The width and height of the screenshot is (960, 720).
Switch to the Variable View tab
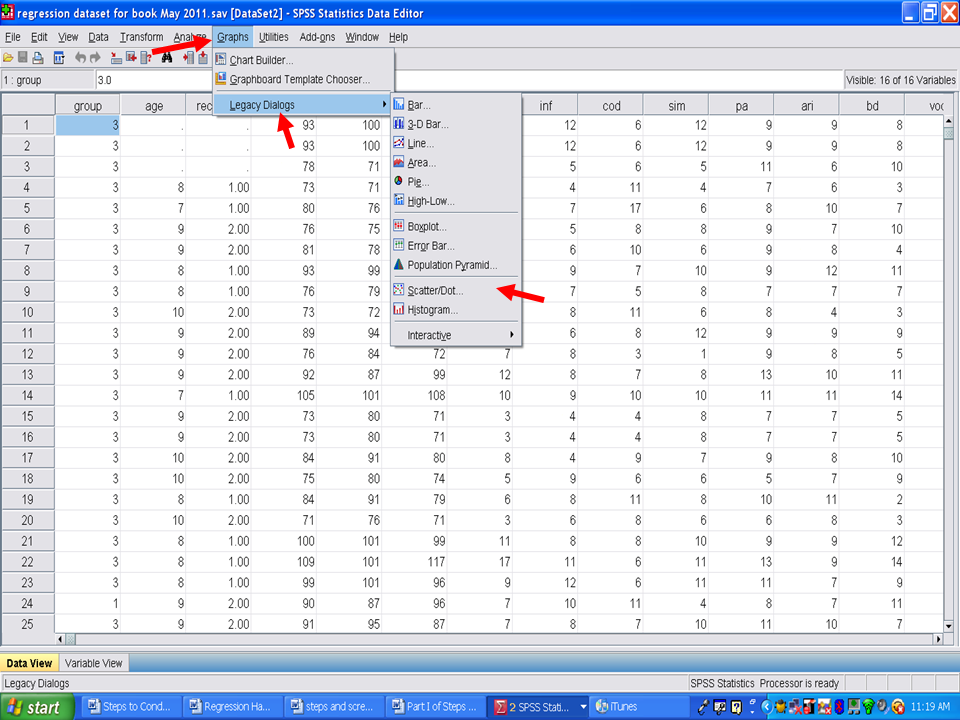coord(94,663)
